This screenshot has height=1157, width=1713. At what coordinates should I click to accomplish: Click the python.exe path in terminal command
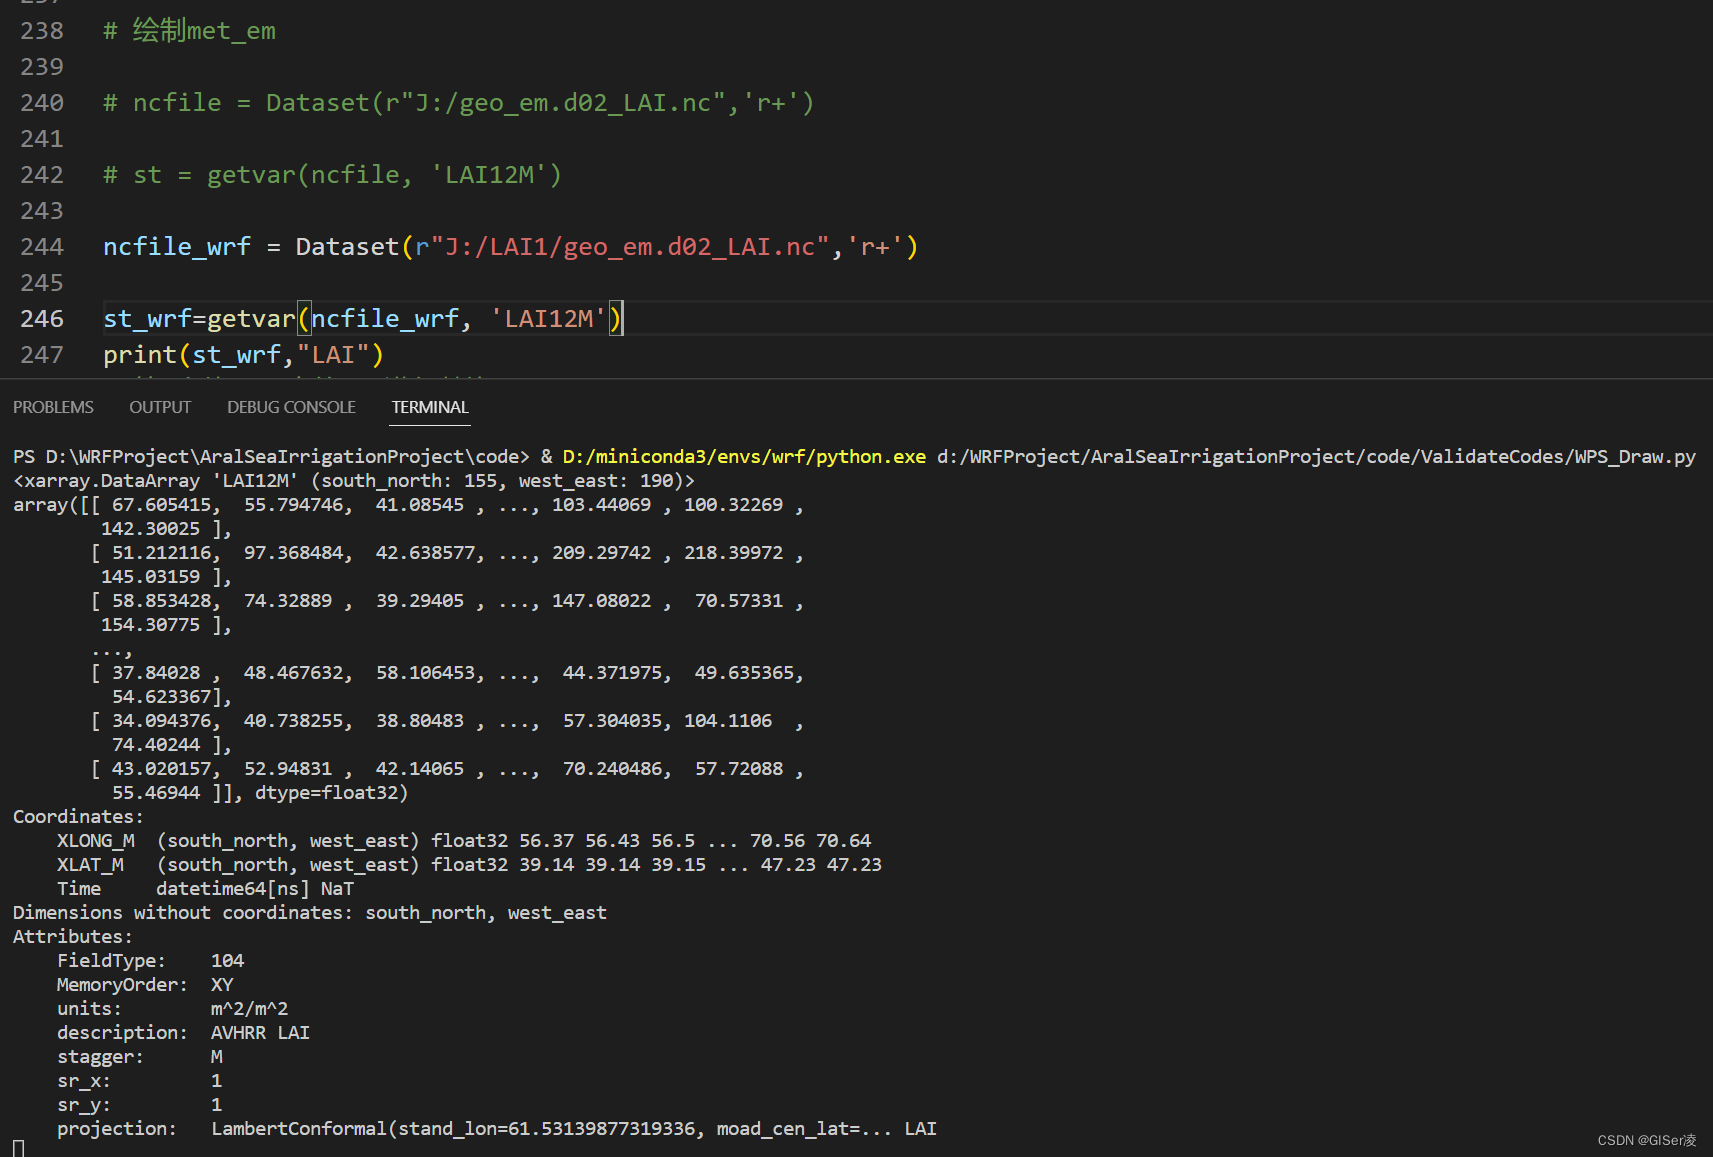coord(744,457)
